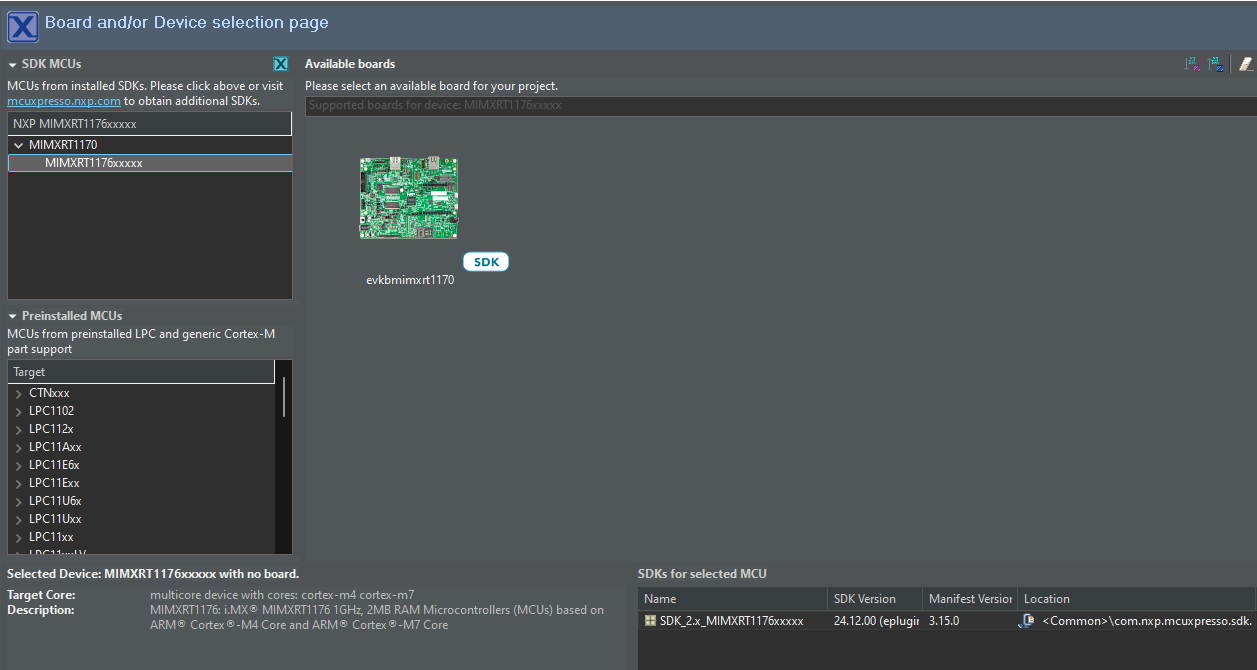Screen dimensions: 1257x670
Task: Expand the LPC112x target entry
Action: pos(17,428)
